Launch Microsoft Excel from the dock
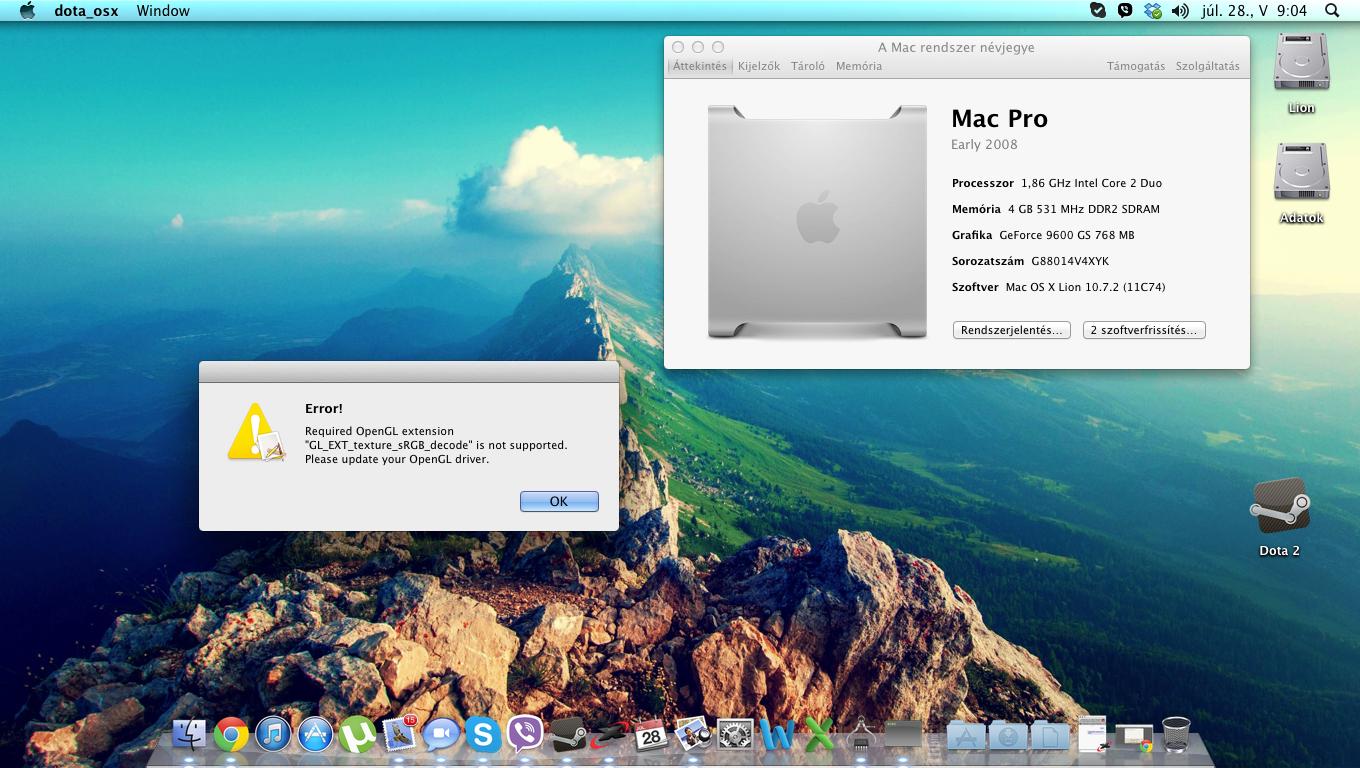The image size is (1360, 768). [x=819, y=735]
